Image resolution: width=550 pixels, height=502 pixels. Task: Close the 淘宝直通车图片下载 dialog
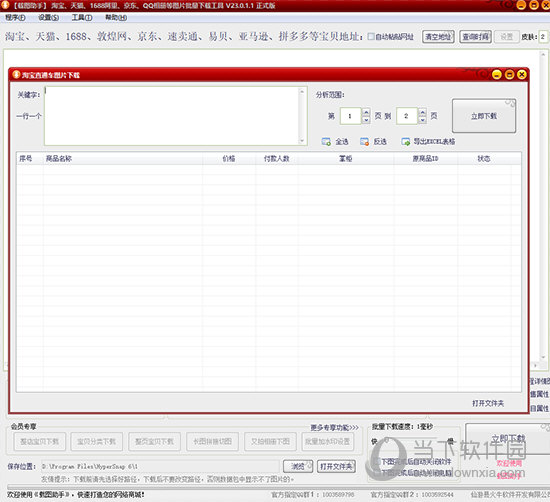pyautogui.click(x=522, y=75)
